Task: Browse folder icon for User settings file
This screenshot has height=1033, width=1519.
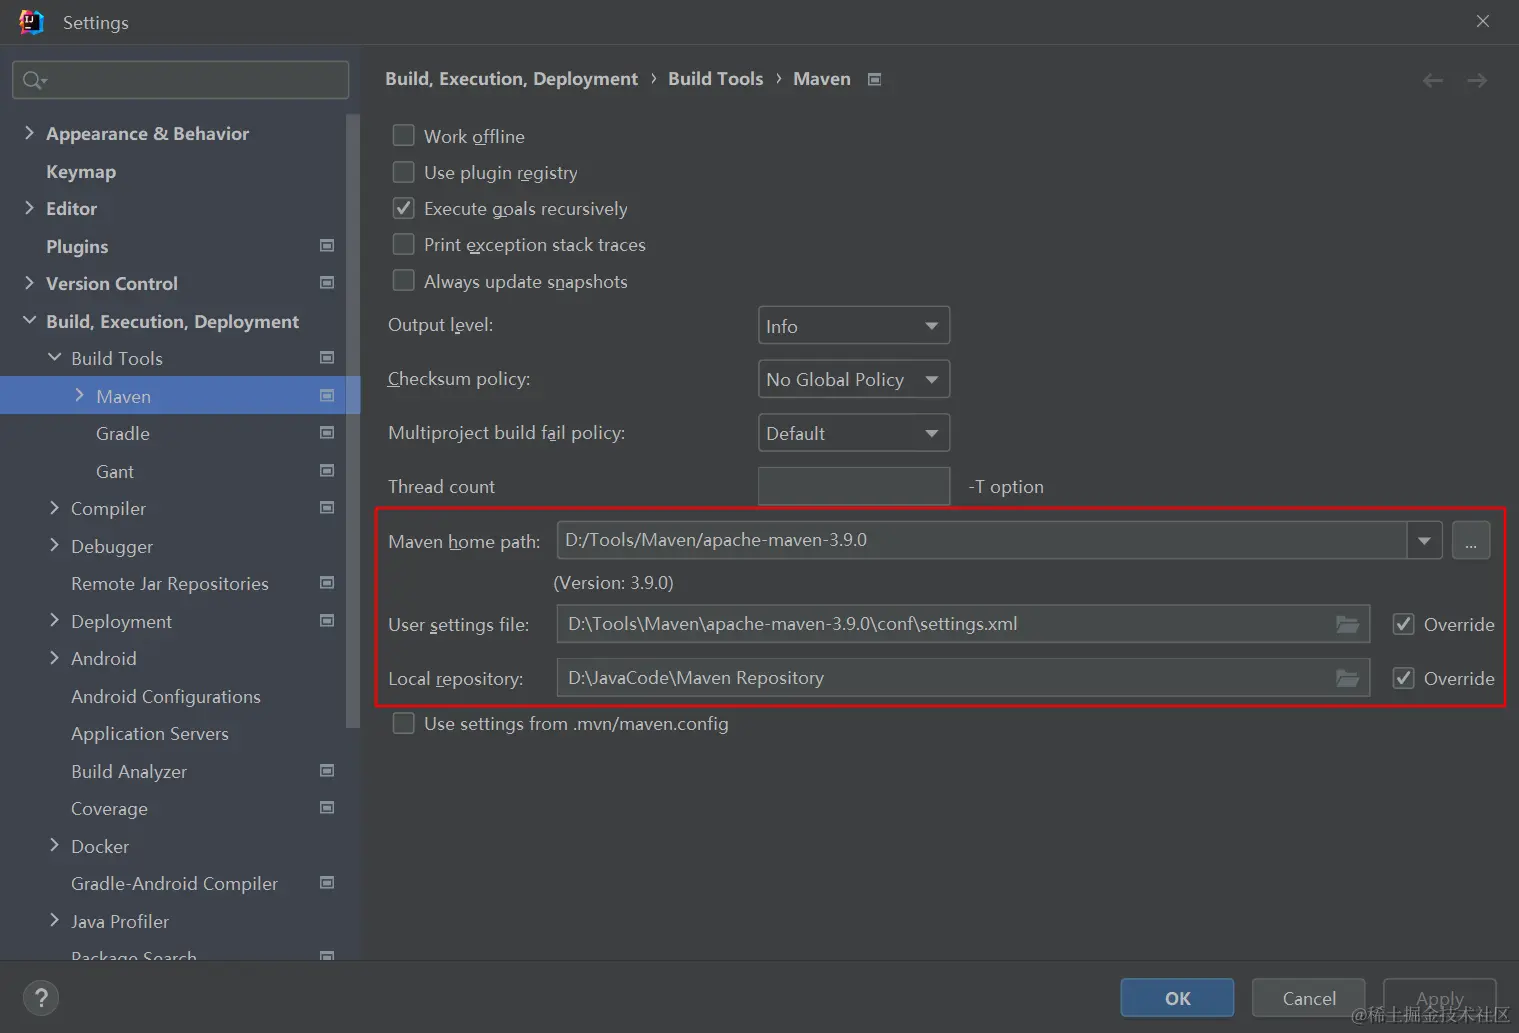Action: tap(1348, 624)
